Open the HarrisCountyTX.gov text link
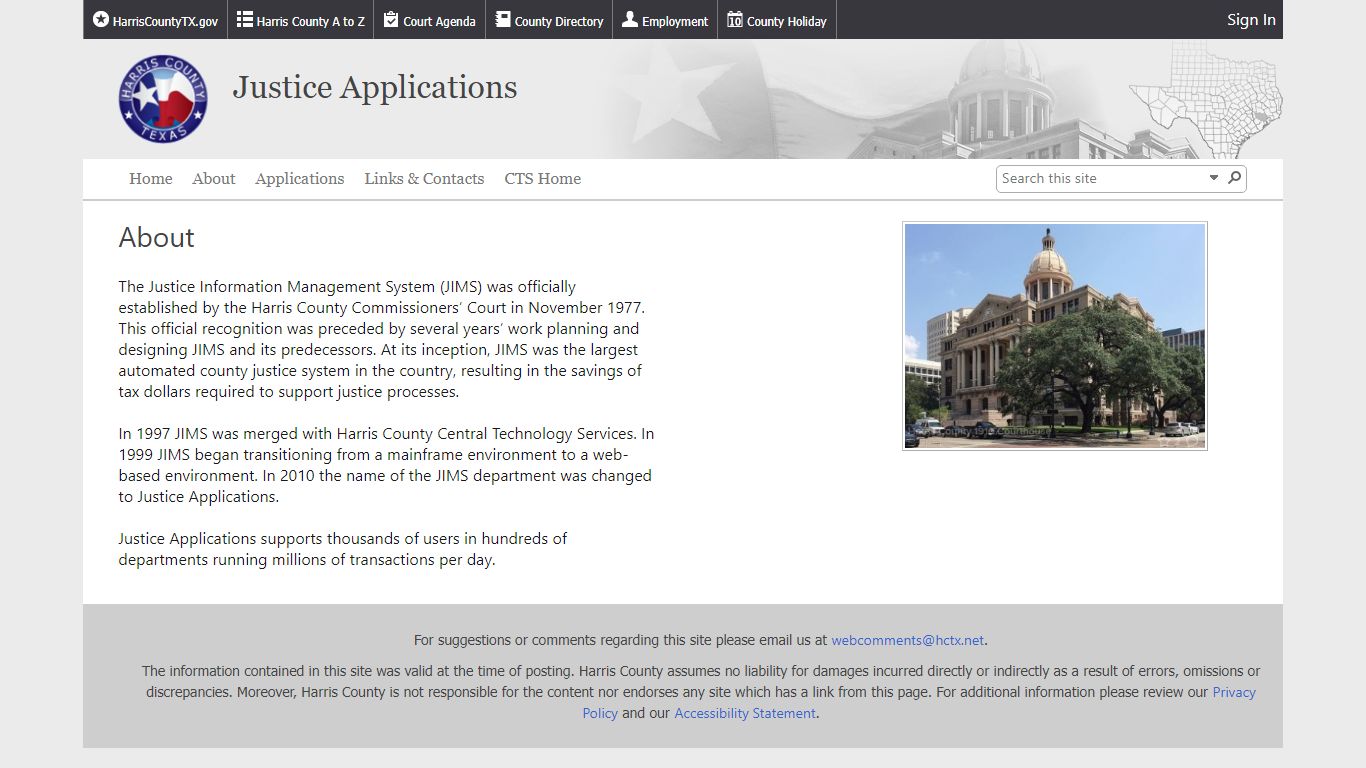This screenshot has width=1366, height=768. (165, 21)
